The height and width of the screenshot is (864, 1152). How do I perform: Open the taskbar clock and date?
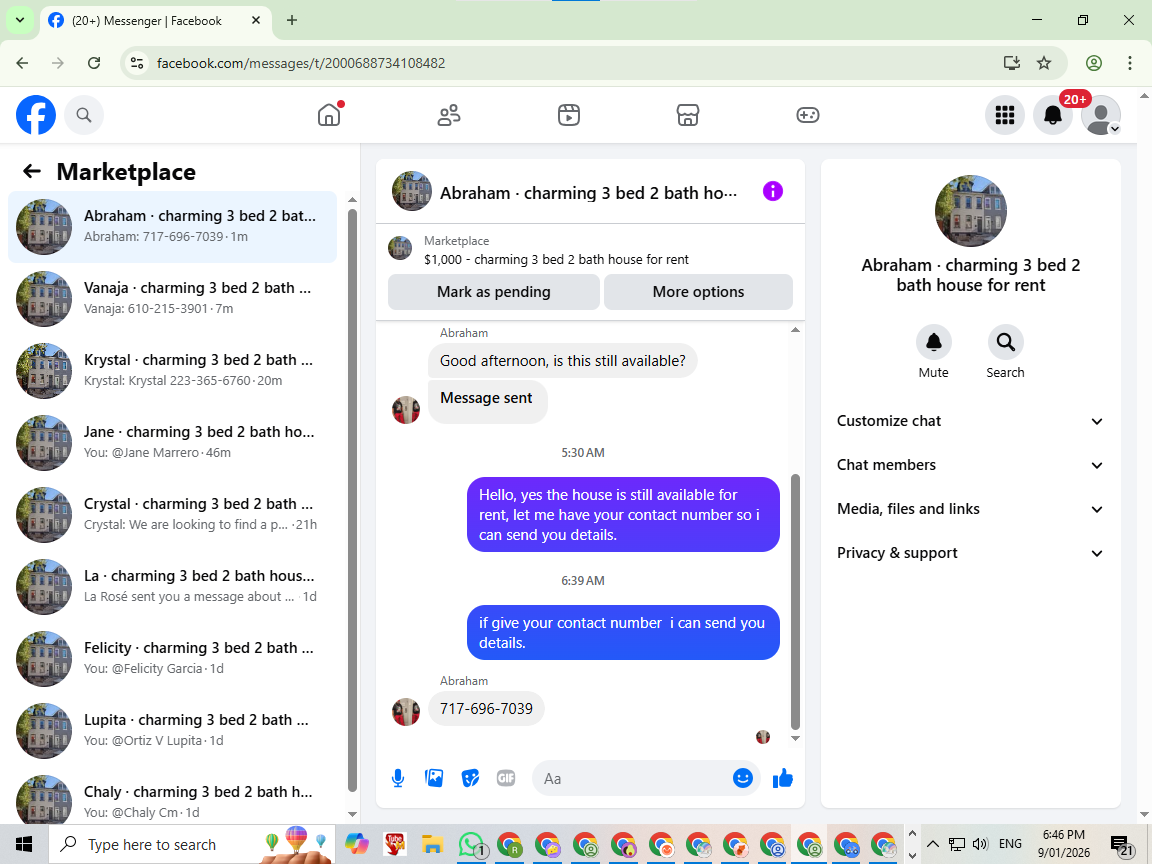pyautogui.click(x=1064, y=844)
